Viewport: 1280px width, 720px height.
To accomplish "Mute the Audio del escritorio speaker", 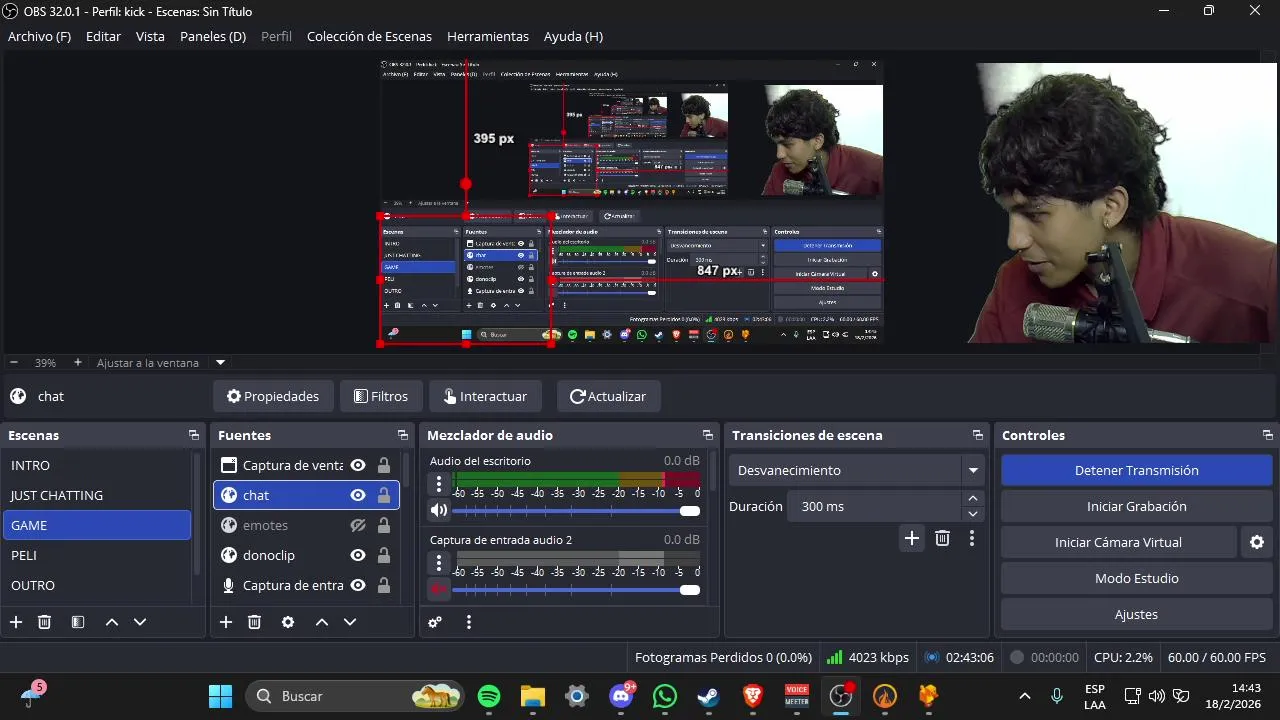I will [438, 511].
